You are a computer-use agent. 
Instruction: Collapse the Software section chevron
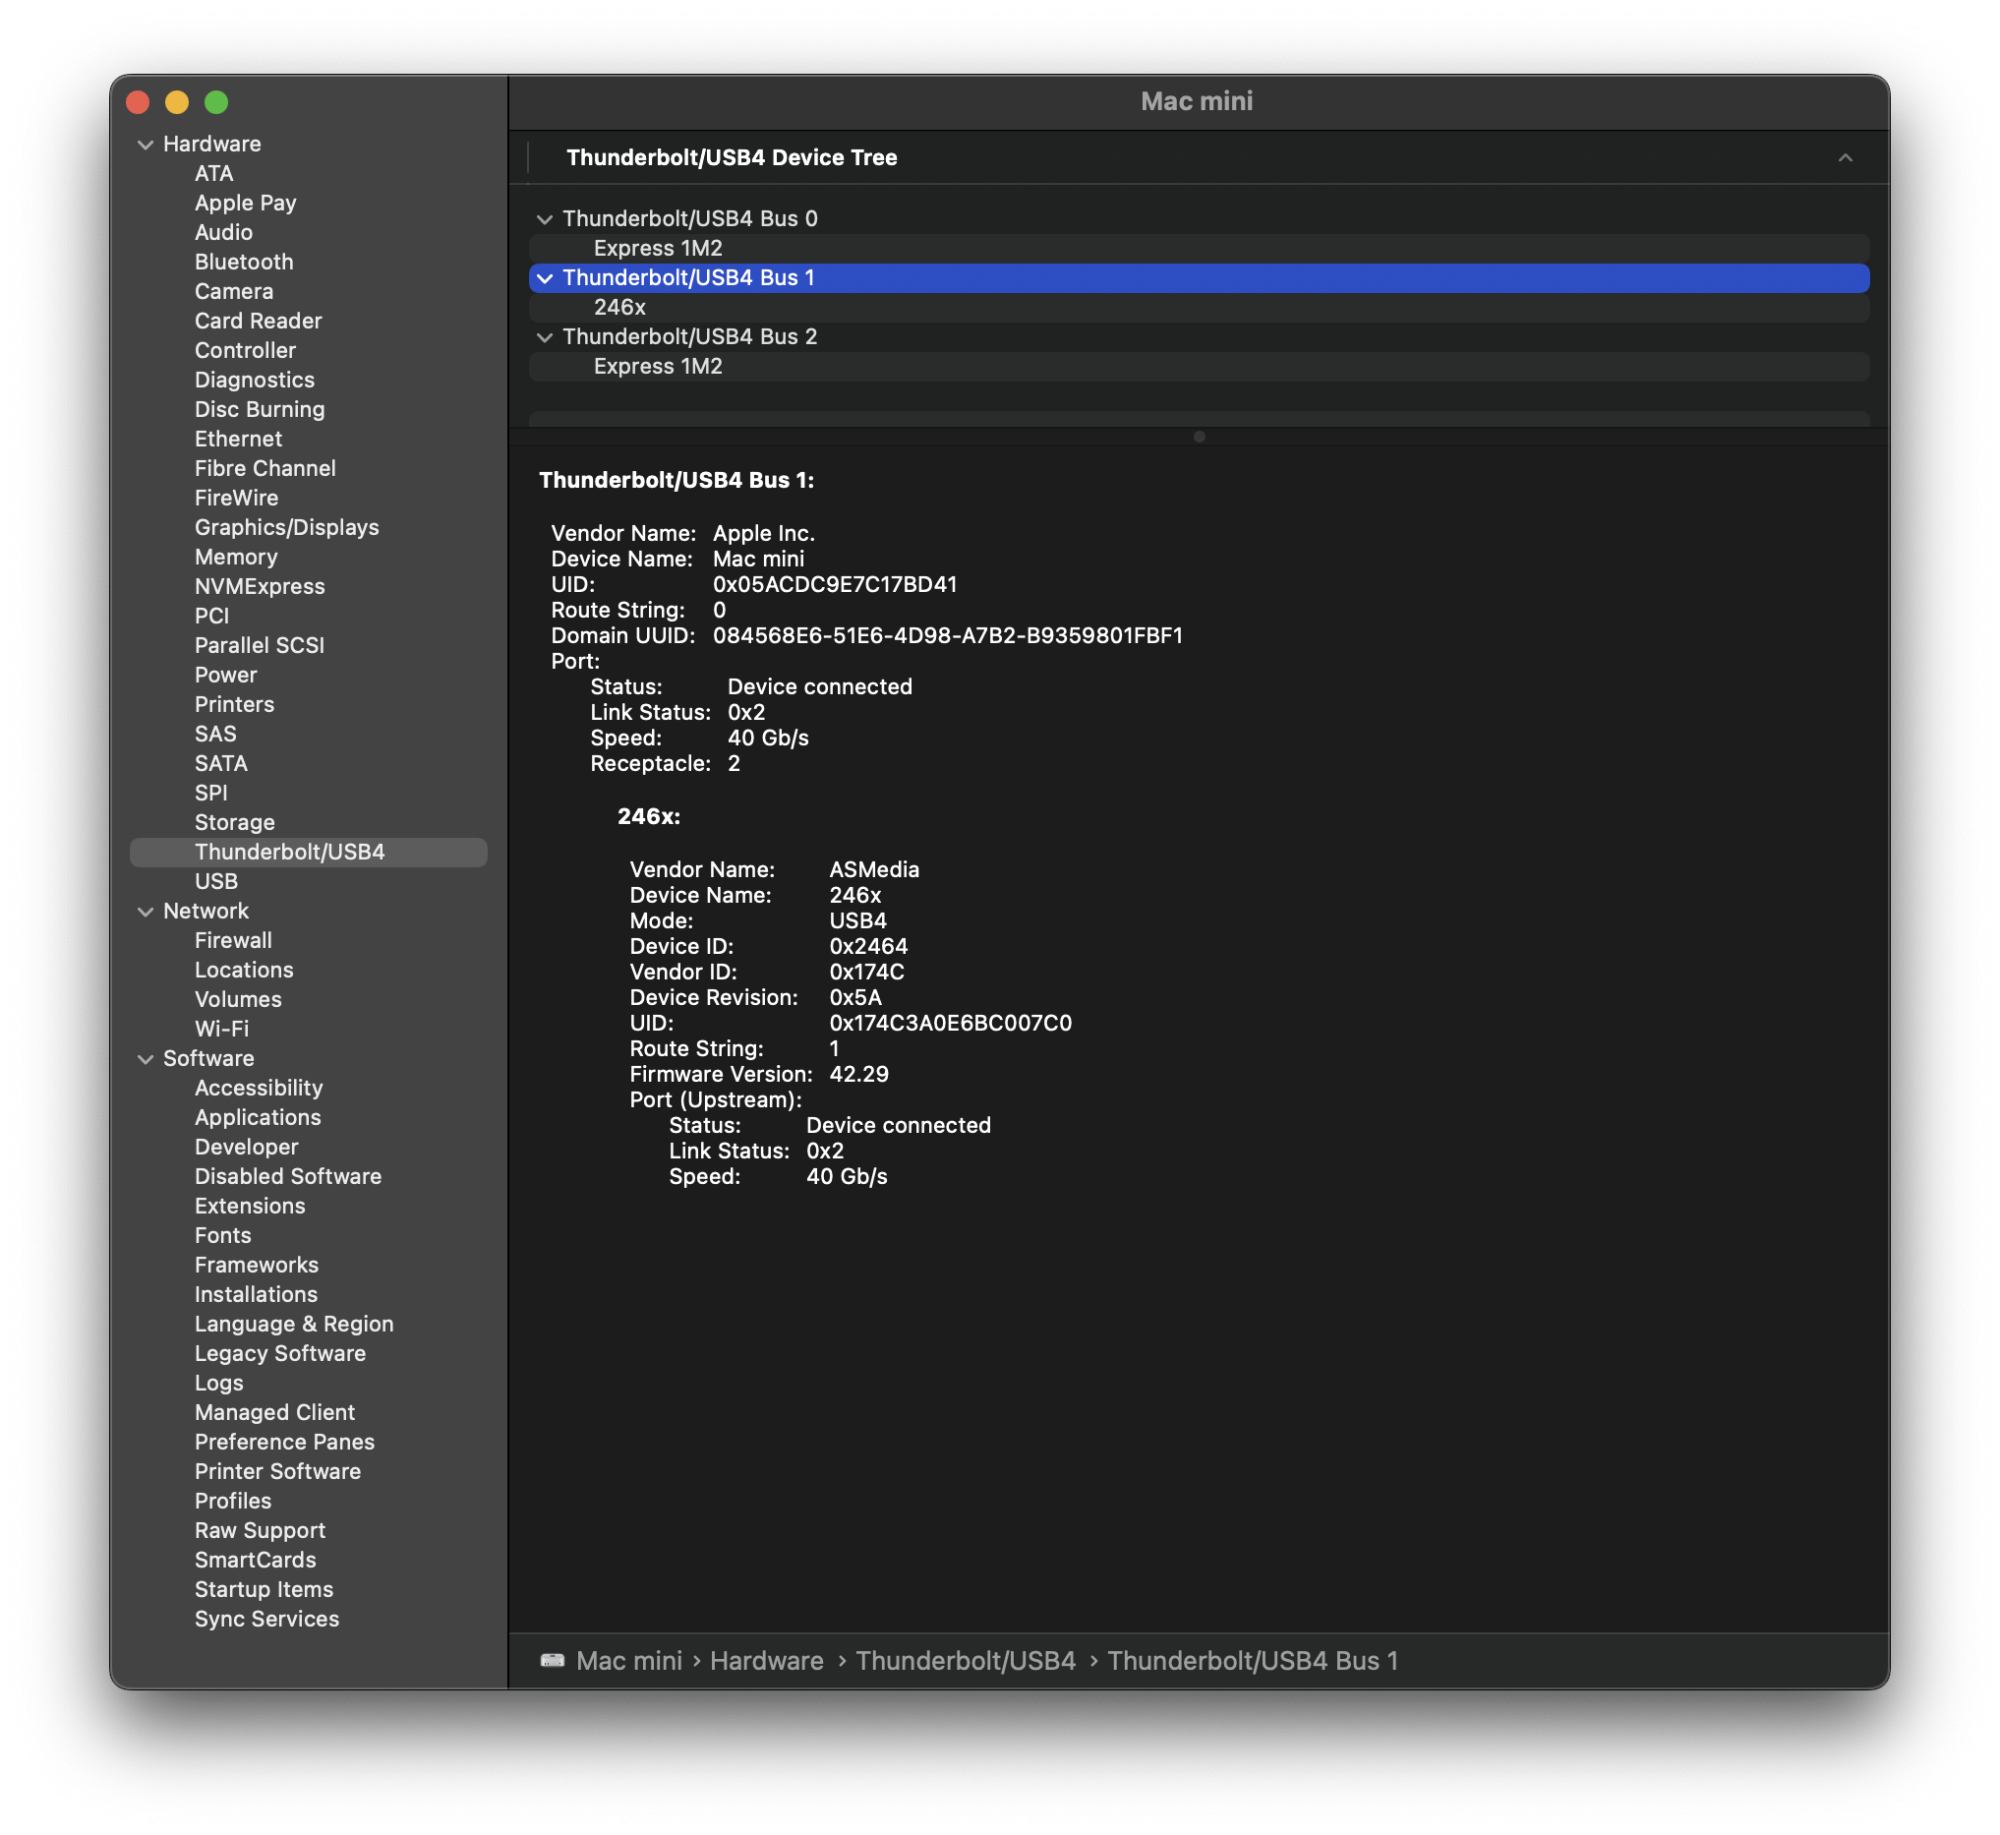point(145,1059)
